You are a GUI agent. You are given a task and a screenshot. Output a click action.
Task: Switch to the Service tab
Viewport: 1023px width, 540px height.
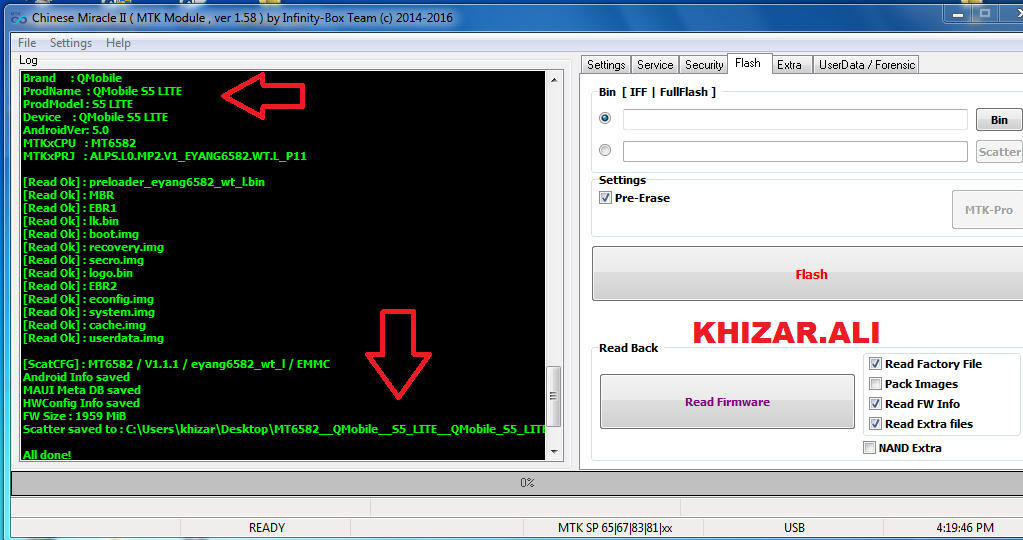click(x=655, y=65)
